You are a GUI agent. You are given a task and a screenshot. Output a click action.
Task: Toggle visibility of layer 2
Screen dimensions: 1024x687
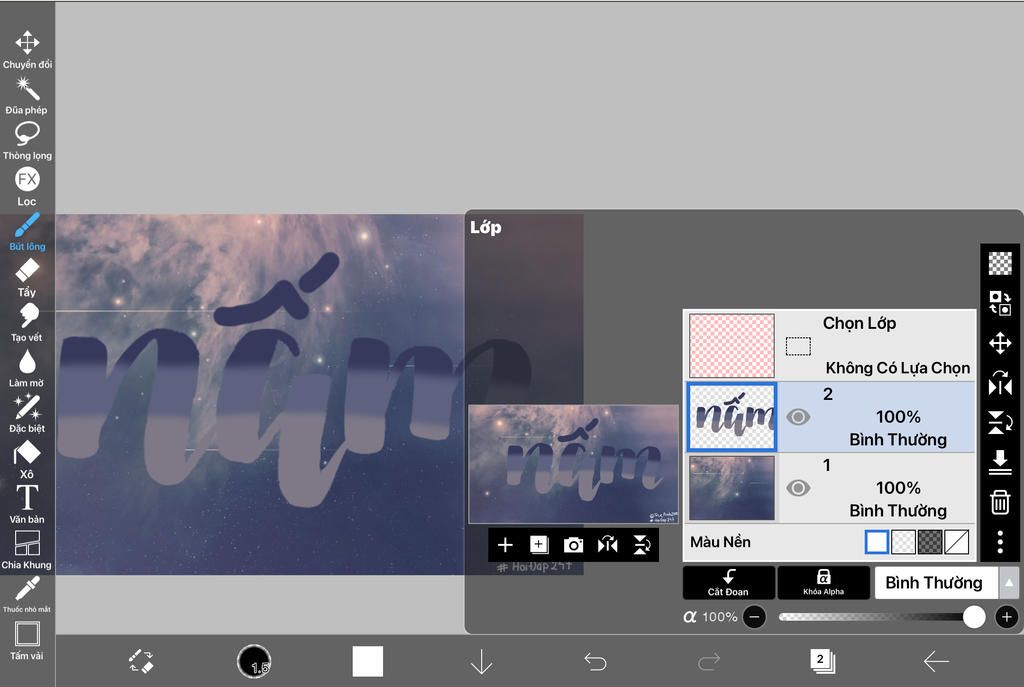pos(797,417)
